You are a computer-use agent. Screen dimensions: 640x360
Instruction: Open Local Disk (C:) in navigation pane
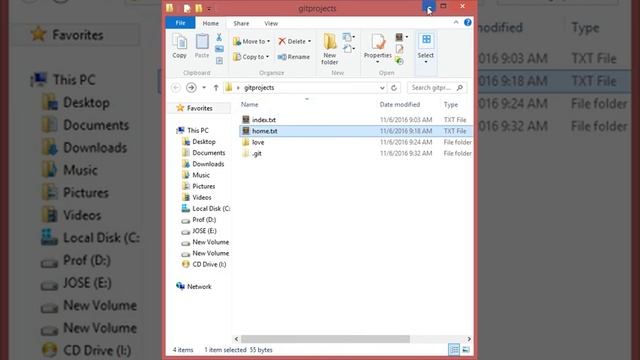pos(211,208)
